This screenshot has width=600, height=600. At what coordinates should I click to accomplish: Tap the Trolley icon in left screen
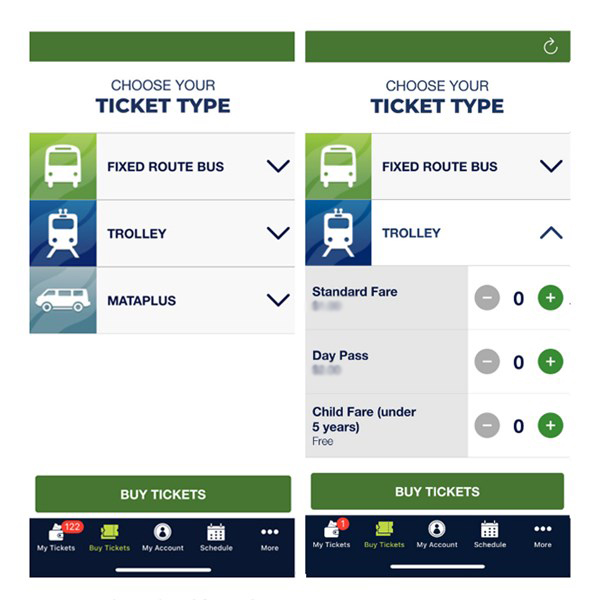pos(63,233)
